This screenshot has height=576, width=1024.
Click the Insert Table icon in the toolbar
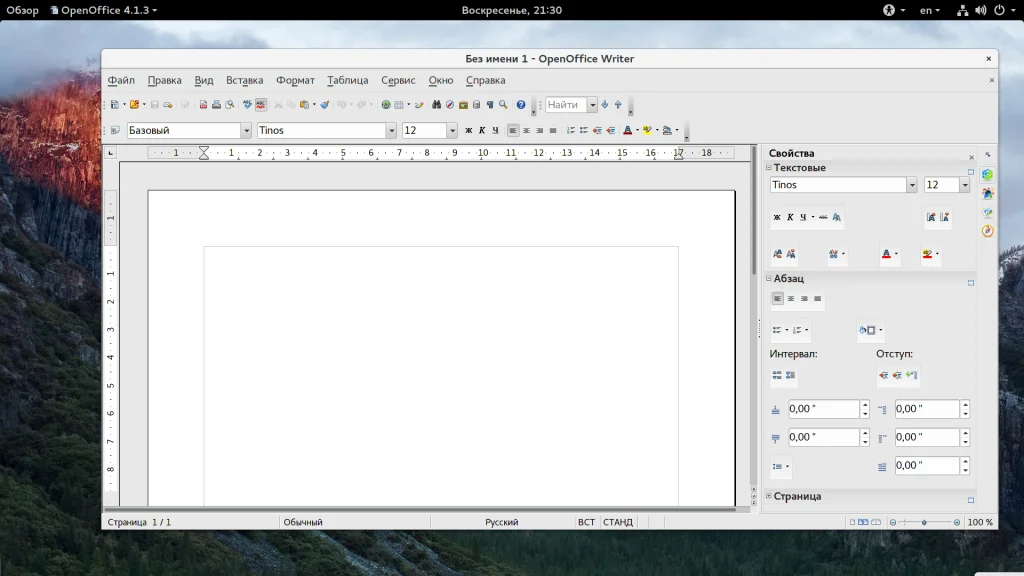(398, 105)
